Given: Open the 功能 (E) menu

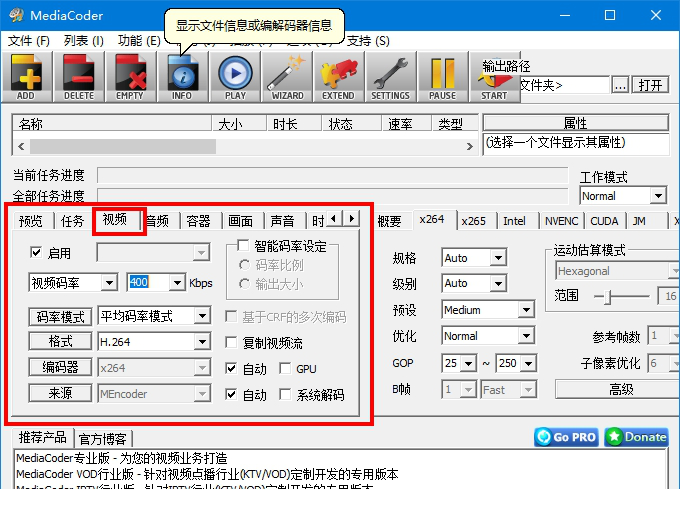Looking at the screenshot, I should click(139, 41).
